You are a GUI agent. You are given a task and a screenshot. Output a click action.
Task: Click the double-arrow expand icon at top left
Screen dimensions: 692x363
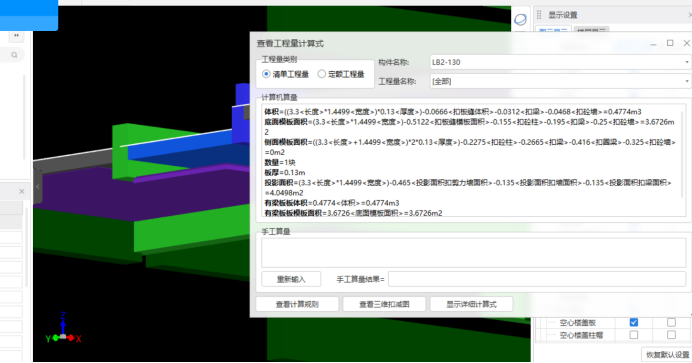[x=16, y=36]
